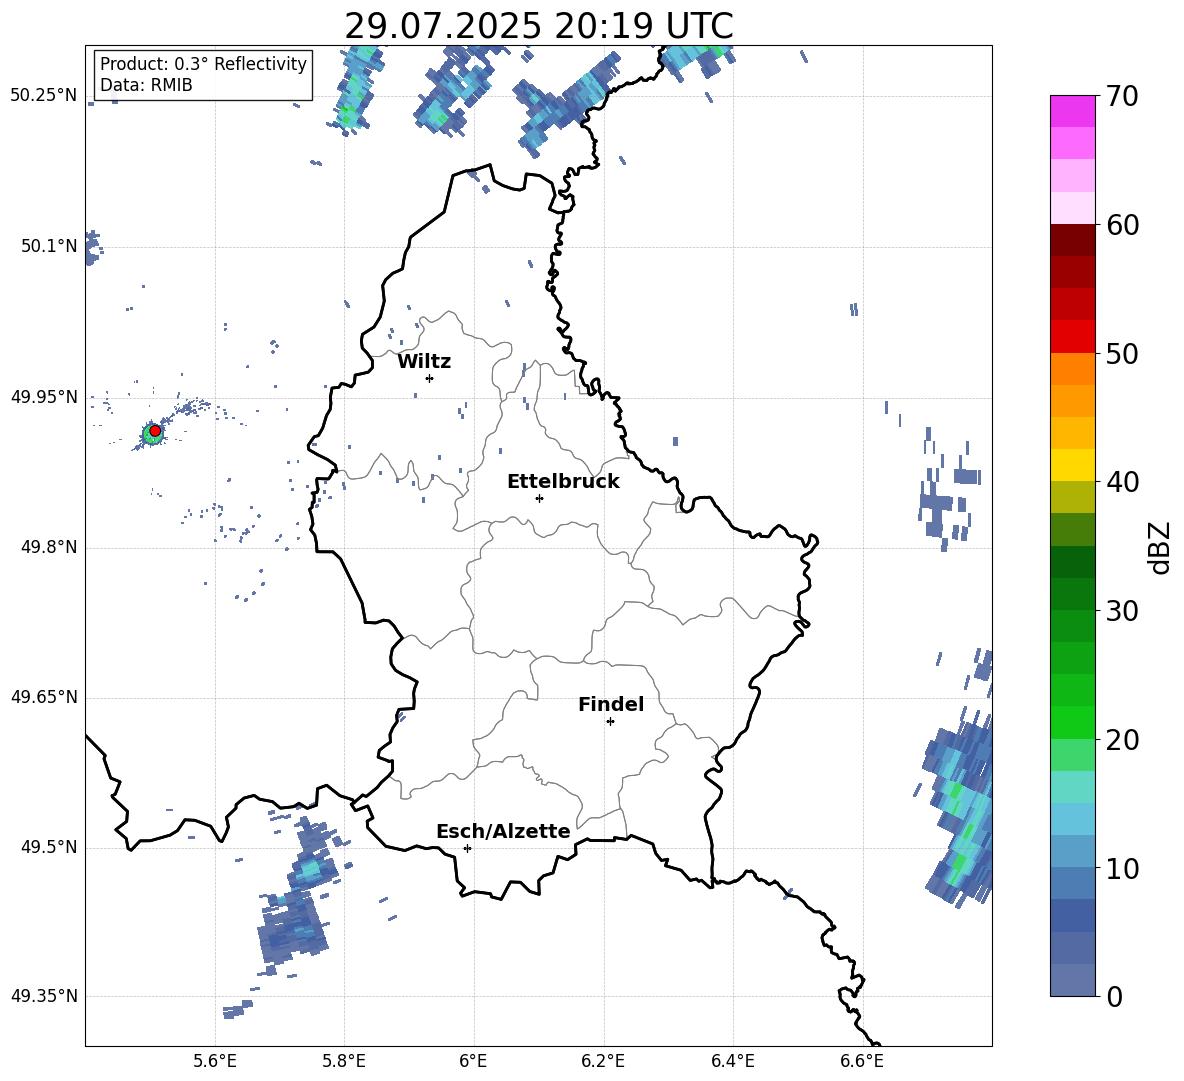Select the Wiltz city label
Image resolution: width=1184 pixels, height=1081 pixels.
424,362
